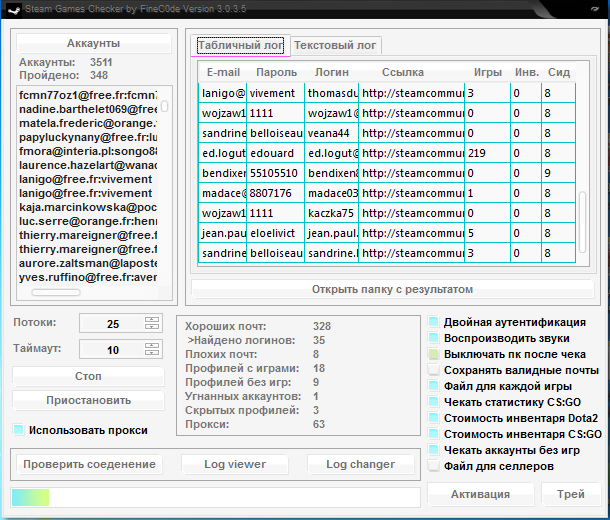The height and width of the screenshot is (520, 610).
Task: Select password cell 'eloelivict'
Action: 276,233
